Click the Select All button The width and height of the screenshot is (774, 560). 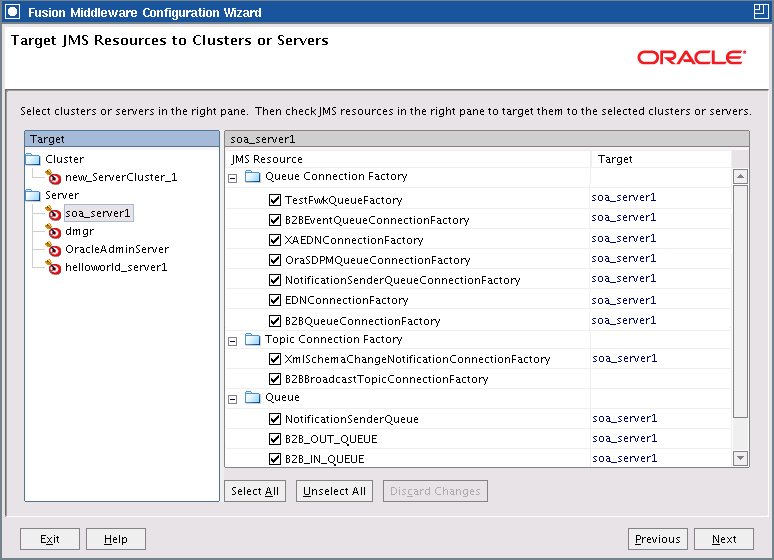[255, 491]
